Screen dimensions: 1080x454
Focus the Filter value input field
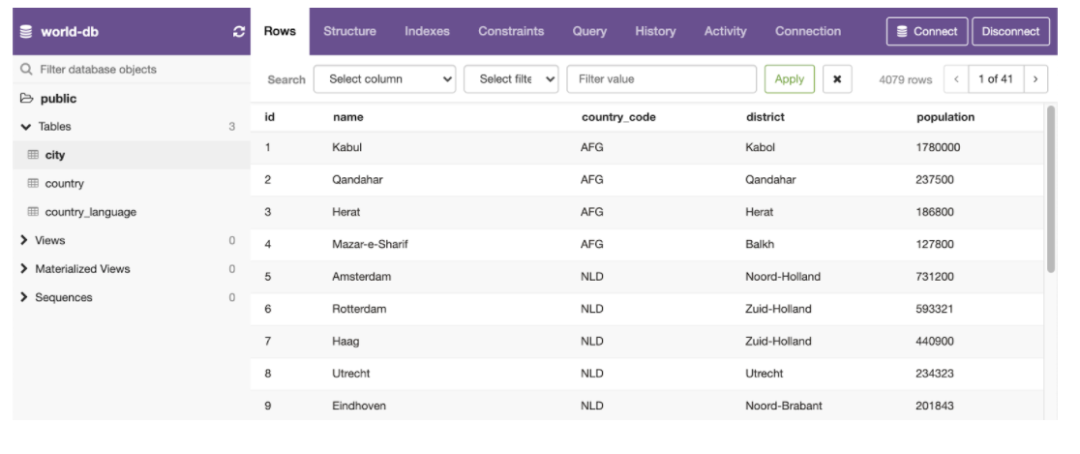(660, 79)
